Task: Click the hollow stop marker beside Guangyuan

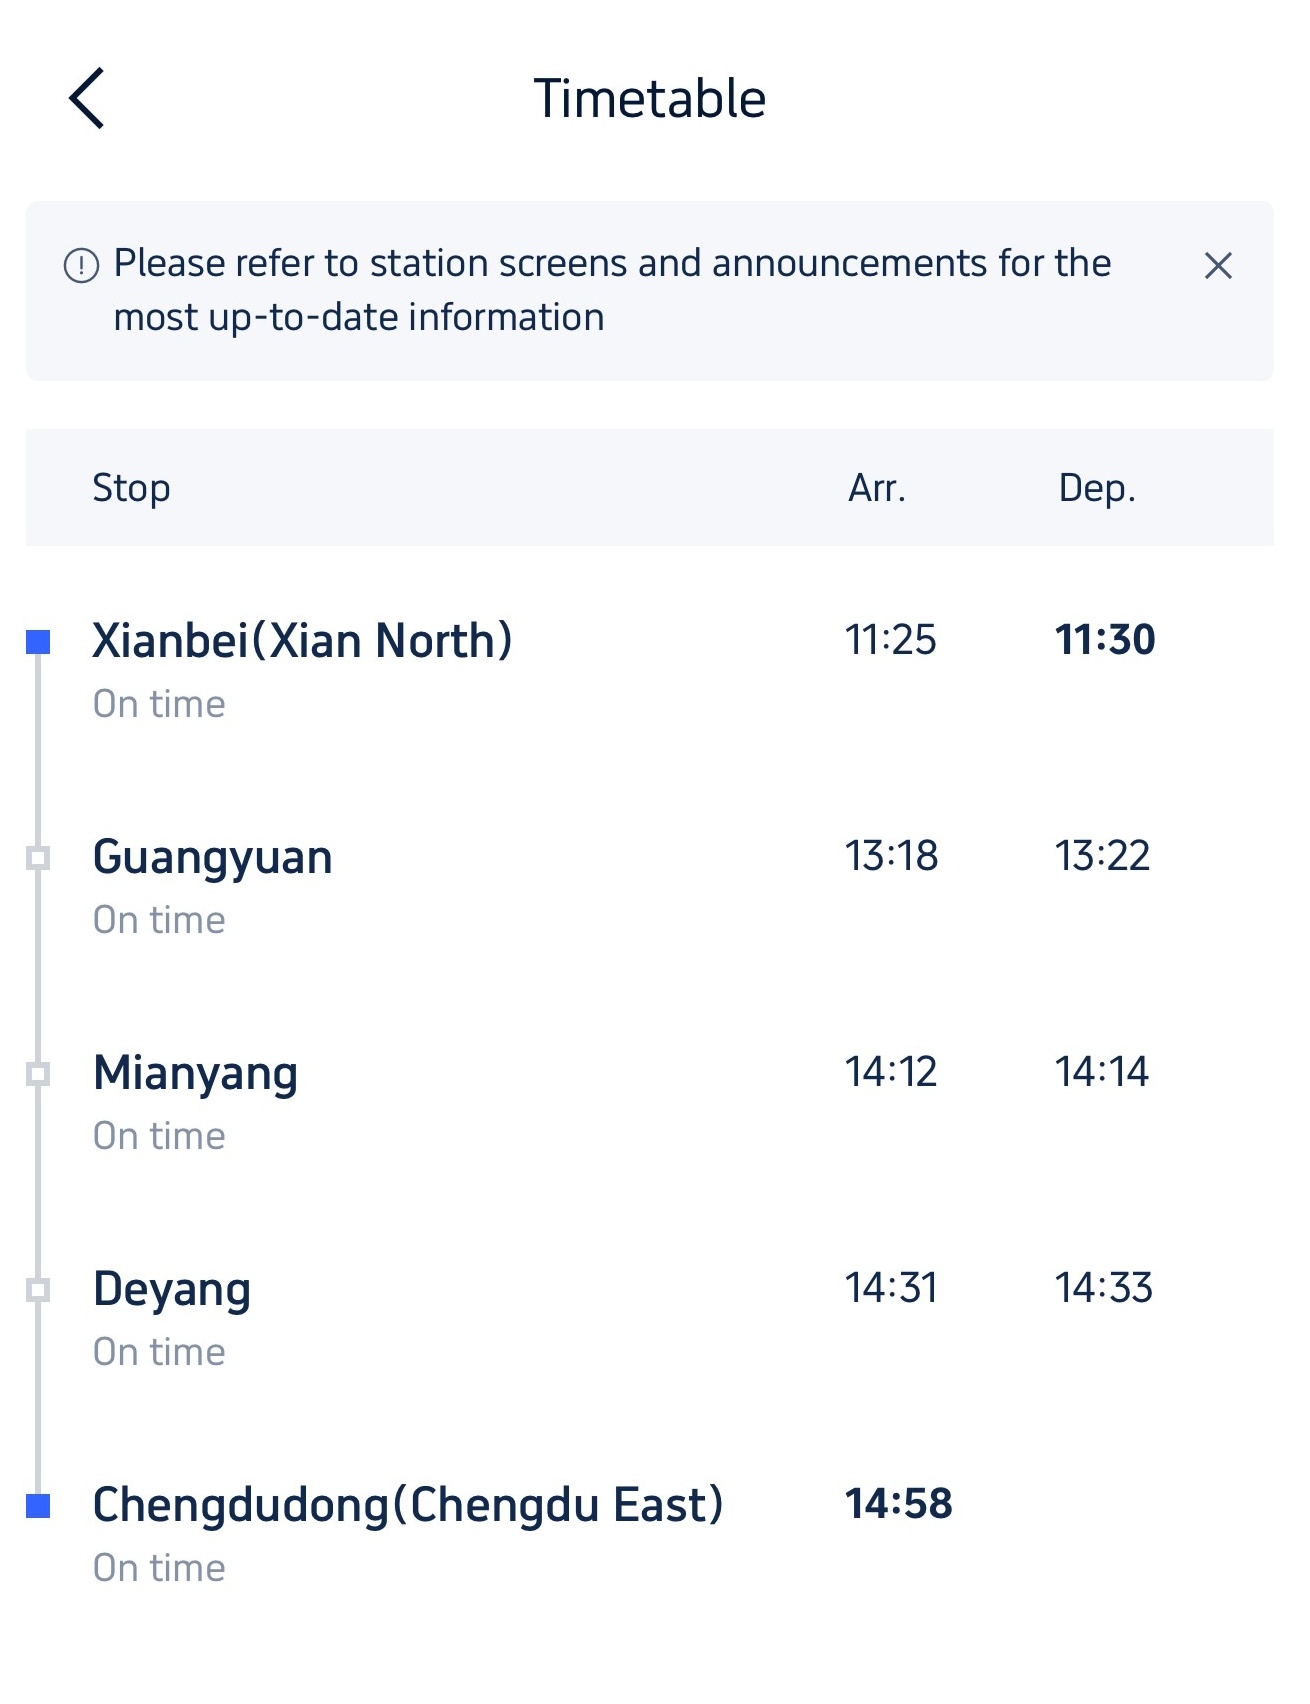Action: pyautogui.click(x=38, y=858)
